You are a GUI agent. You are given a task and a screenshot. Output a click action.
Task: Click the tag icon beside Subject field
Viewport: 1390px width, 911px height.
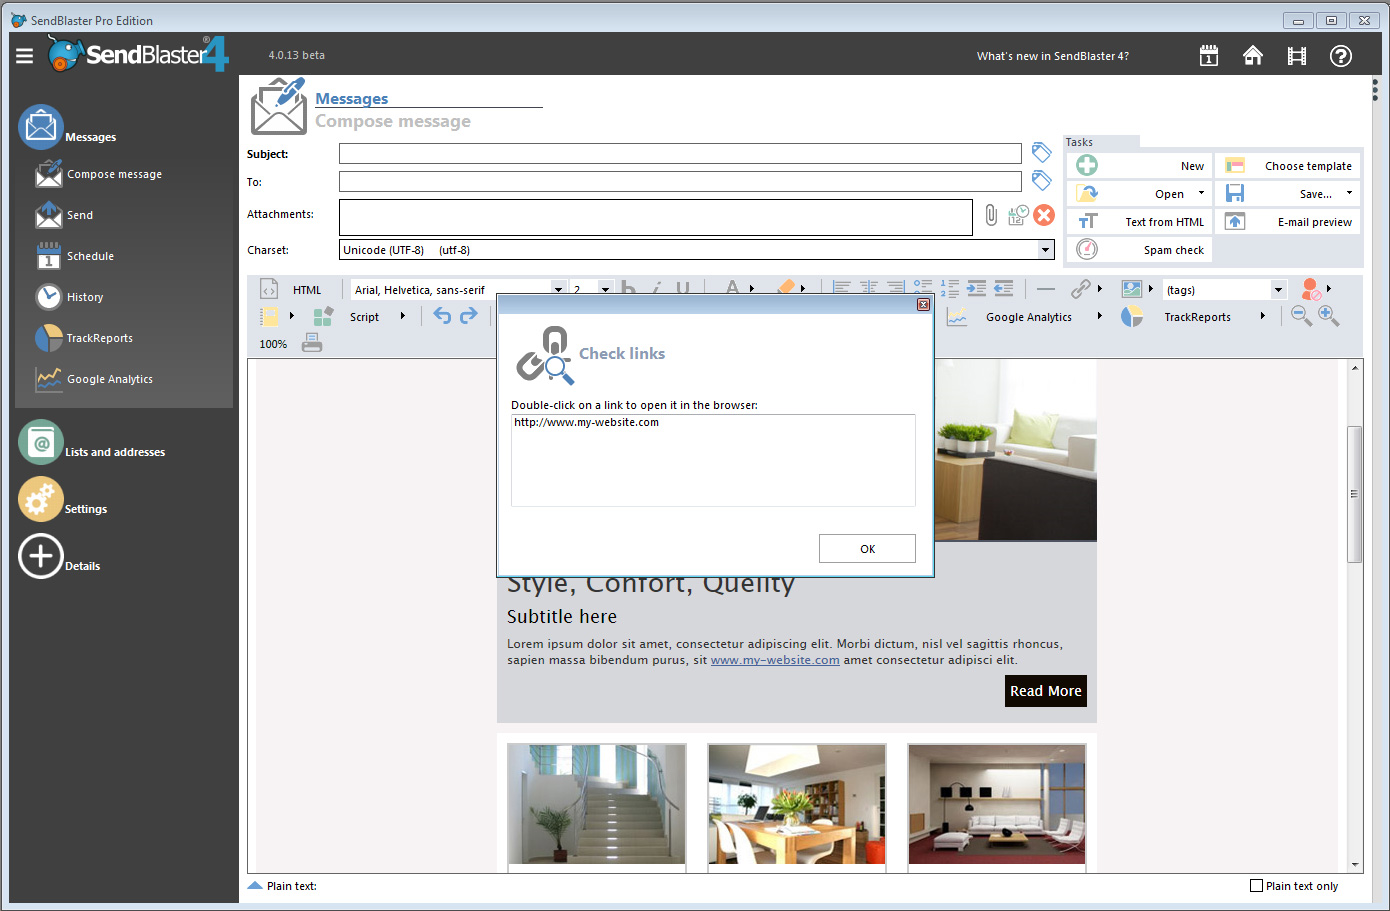pos(1041,152)
